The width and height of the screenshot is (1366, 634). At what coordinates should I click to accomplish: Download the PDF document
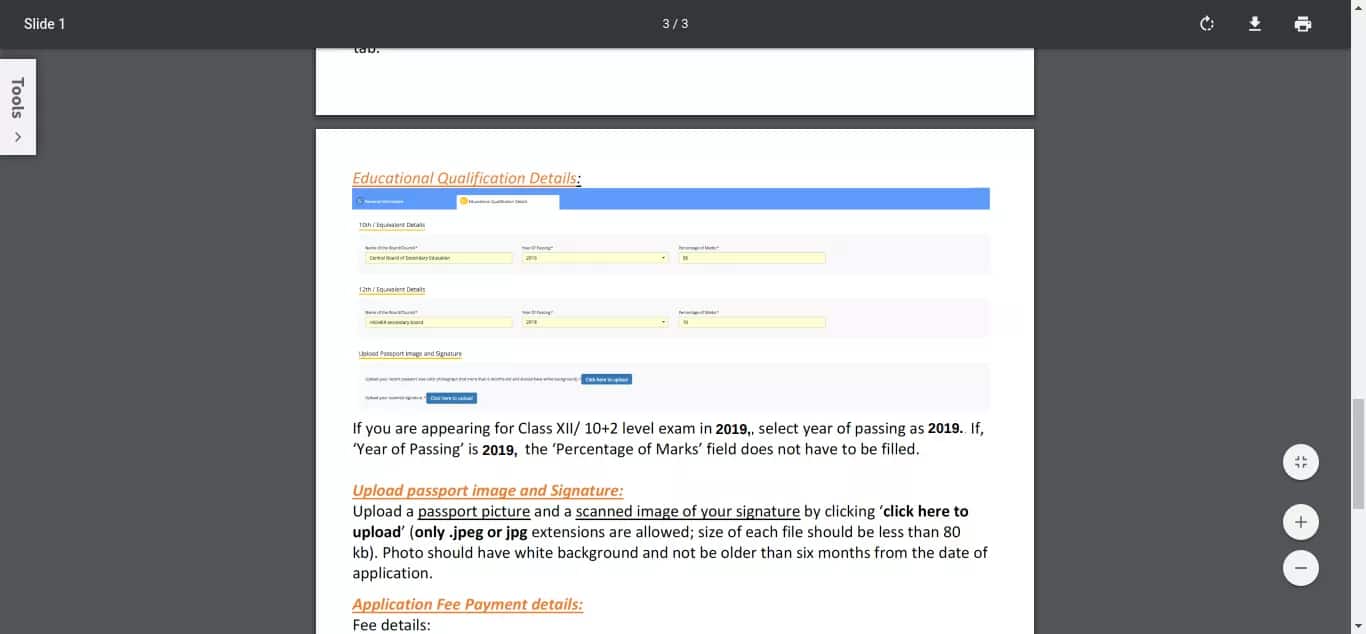(1254, 23)
